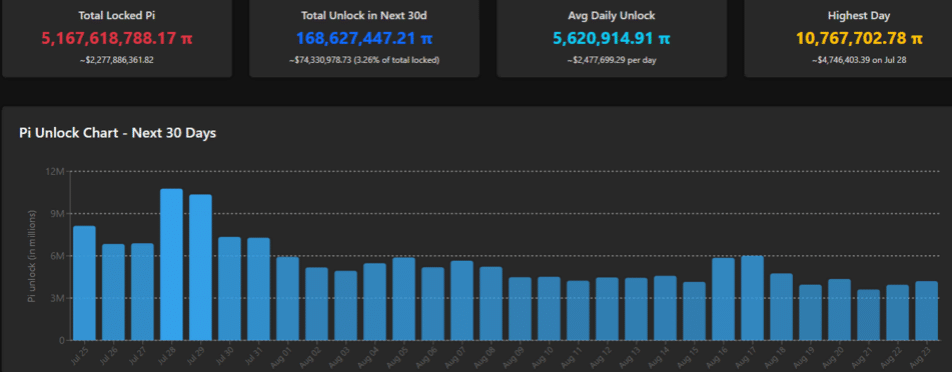This screenshot has width=952, height=372.
Task: Click the Jul 26 unlock bar
Action: (113, 292)
